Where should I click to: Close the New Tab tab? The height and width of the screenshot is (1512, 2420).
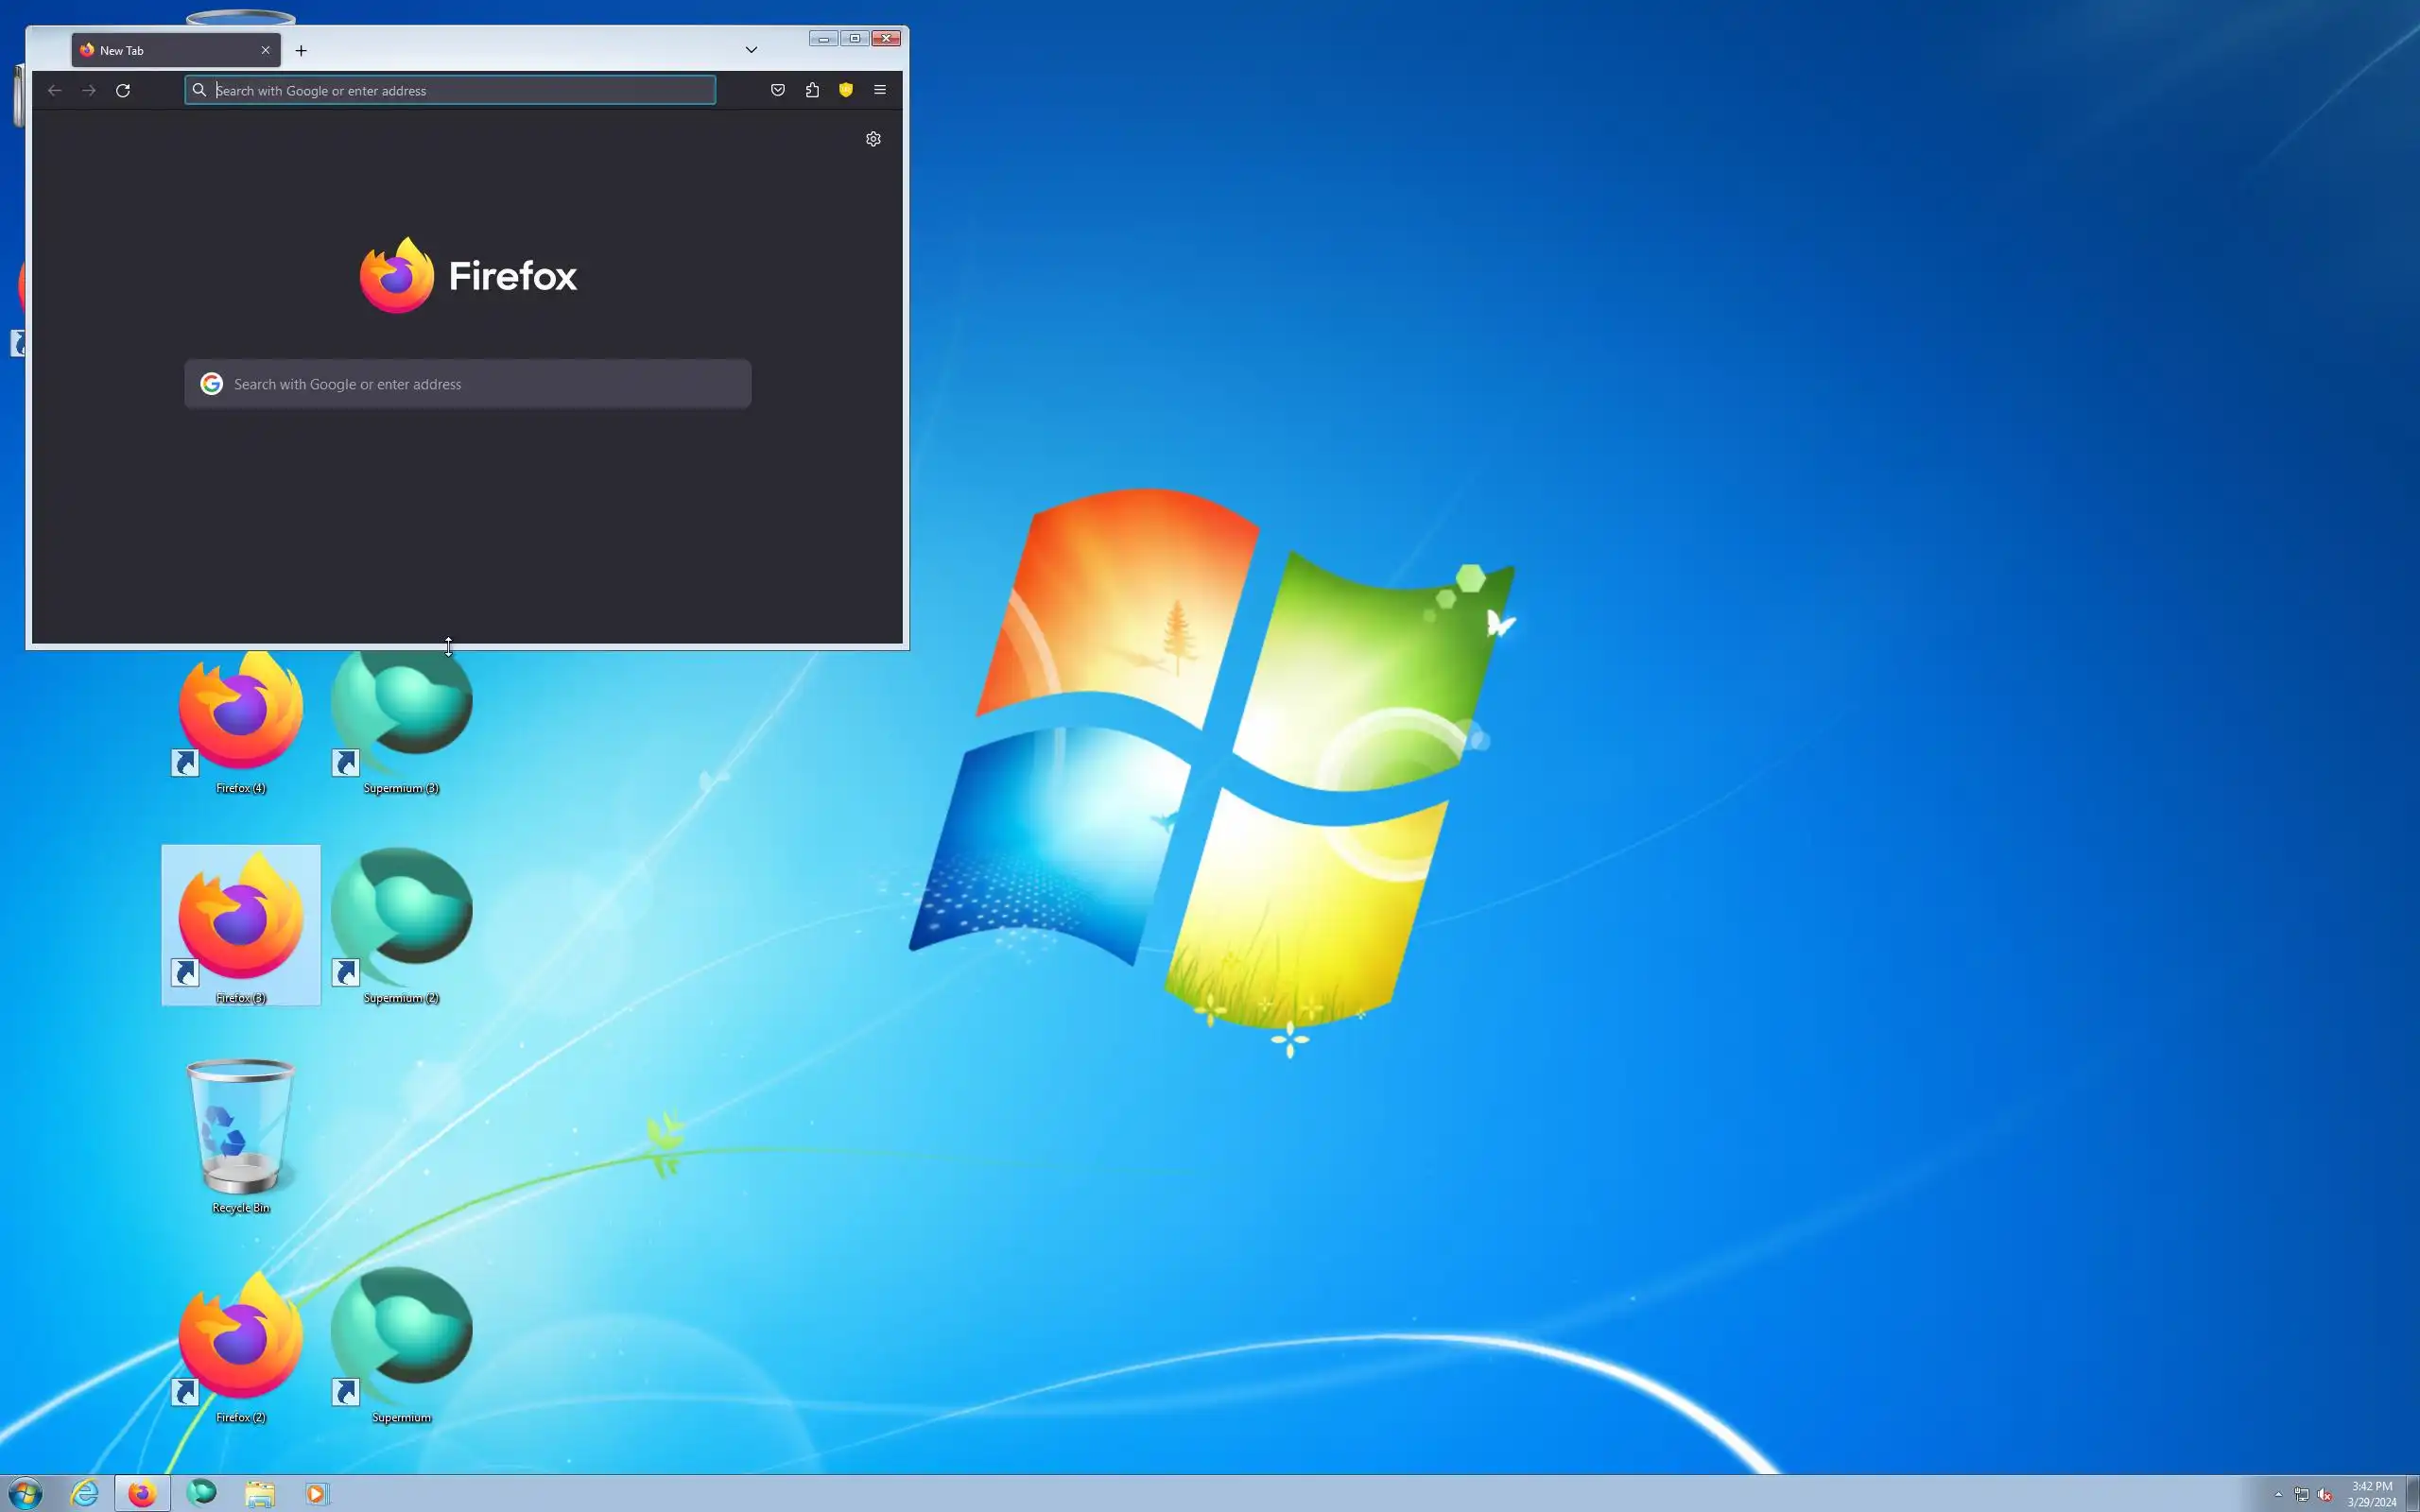tap(265, 50)
